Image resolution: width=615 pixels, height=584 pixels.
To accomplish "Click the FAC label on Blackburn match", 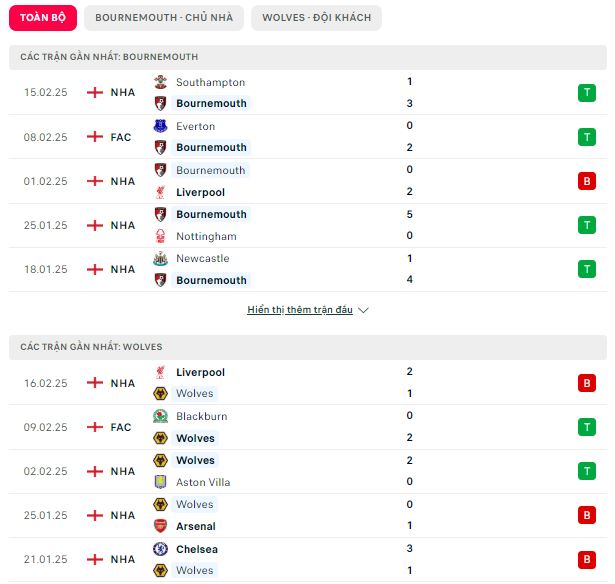I will tap(121, 427).
